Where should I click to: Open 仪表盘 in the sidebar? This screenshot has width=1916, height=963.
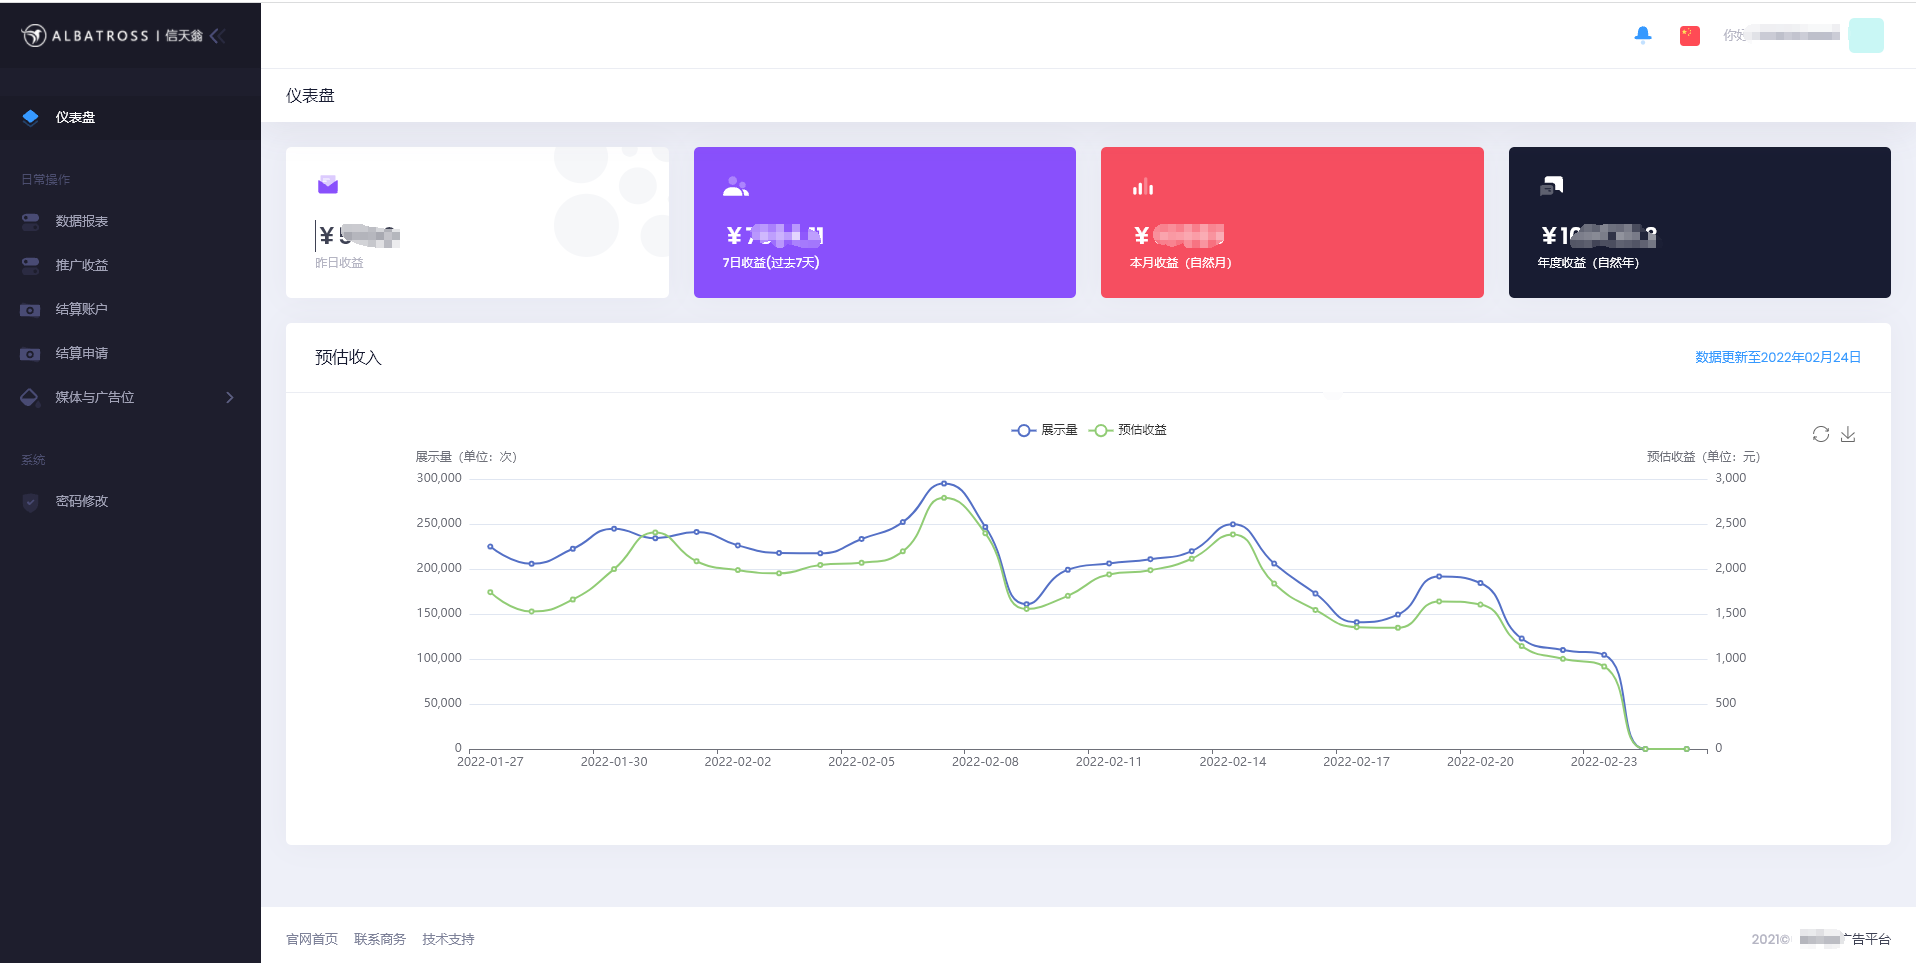tap(75, 117)
